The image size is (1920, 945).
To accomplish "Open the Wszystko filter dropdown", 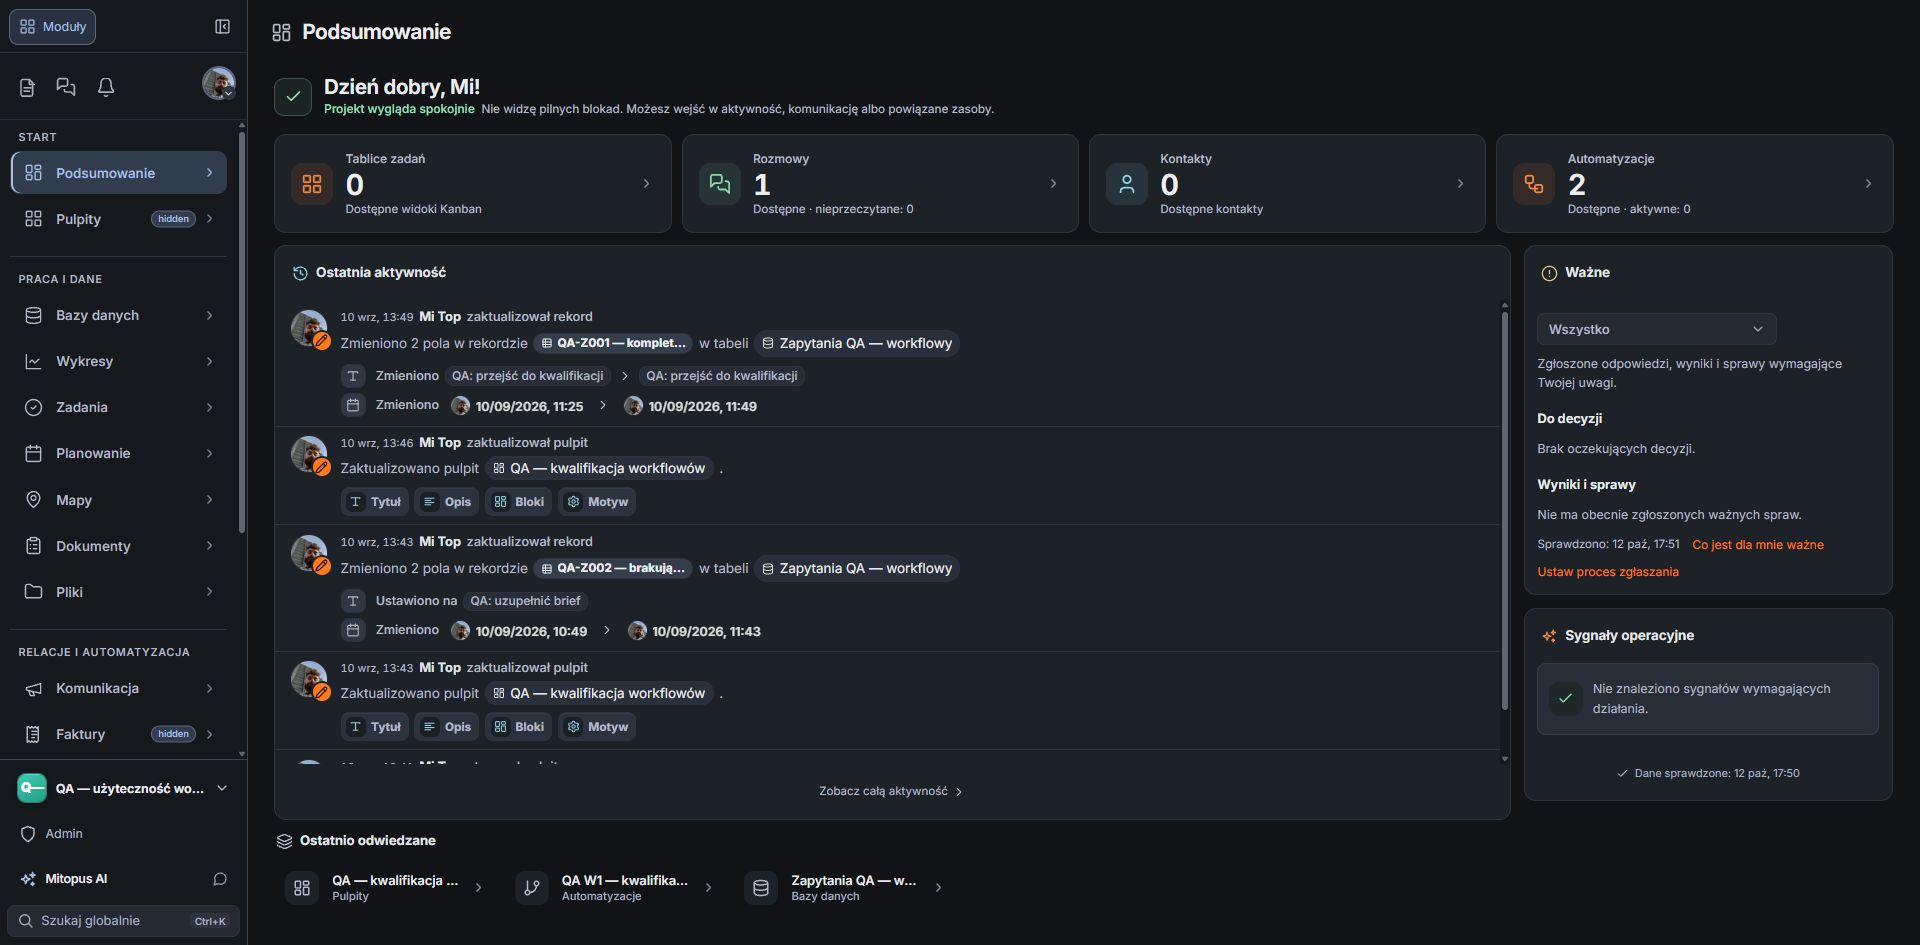I will 1656,329.
